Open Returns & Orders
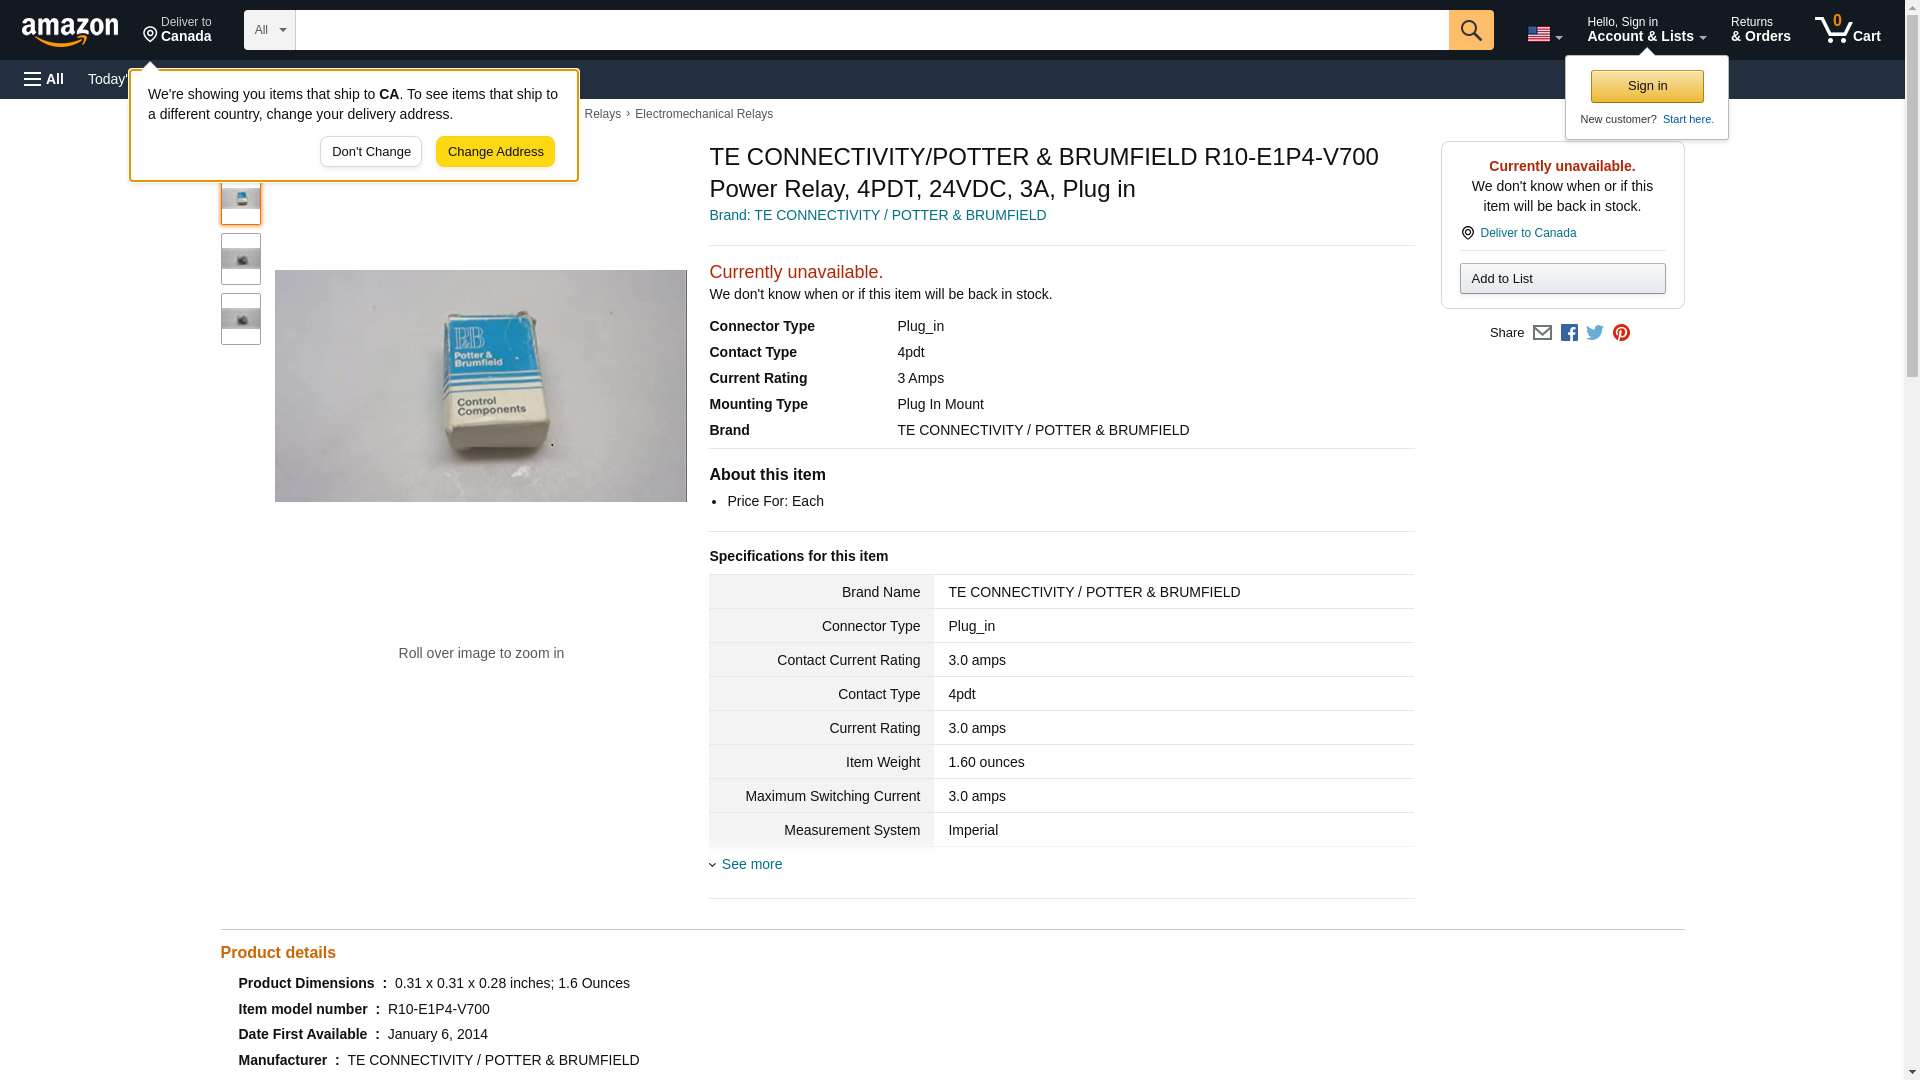The image size is (1920, 1080). click(x=1760, y=30)
